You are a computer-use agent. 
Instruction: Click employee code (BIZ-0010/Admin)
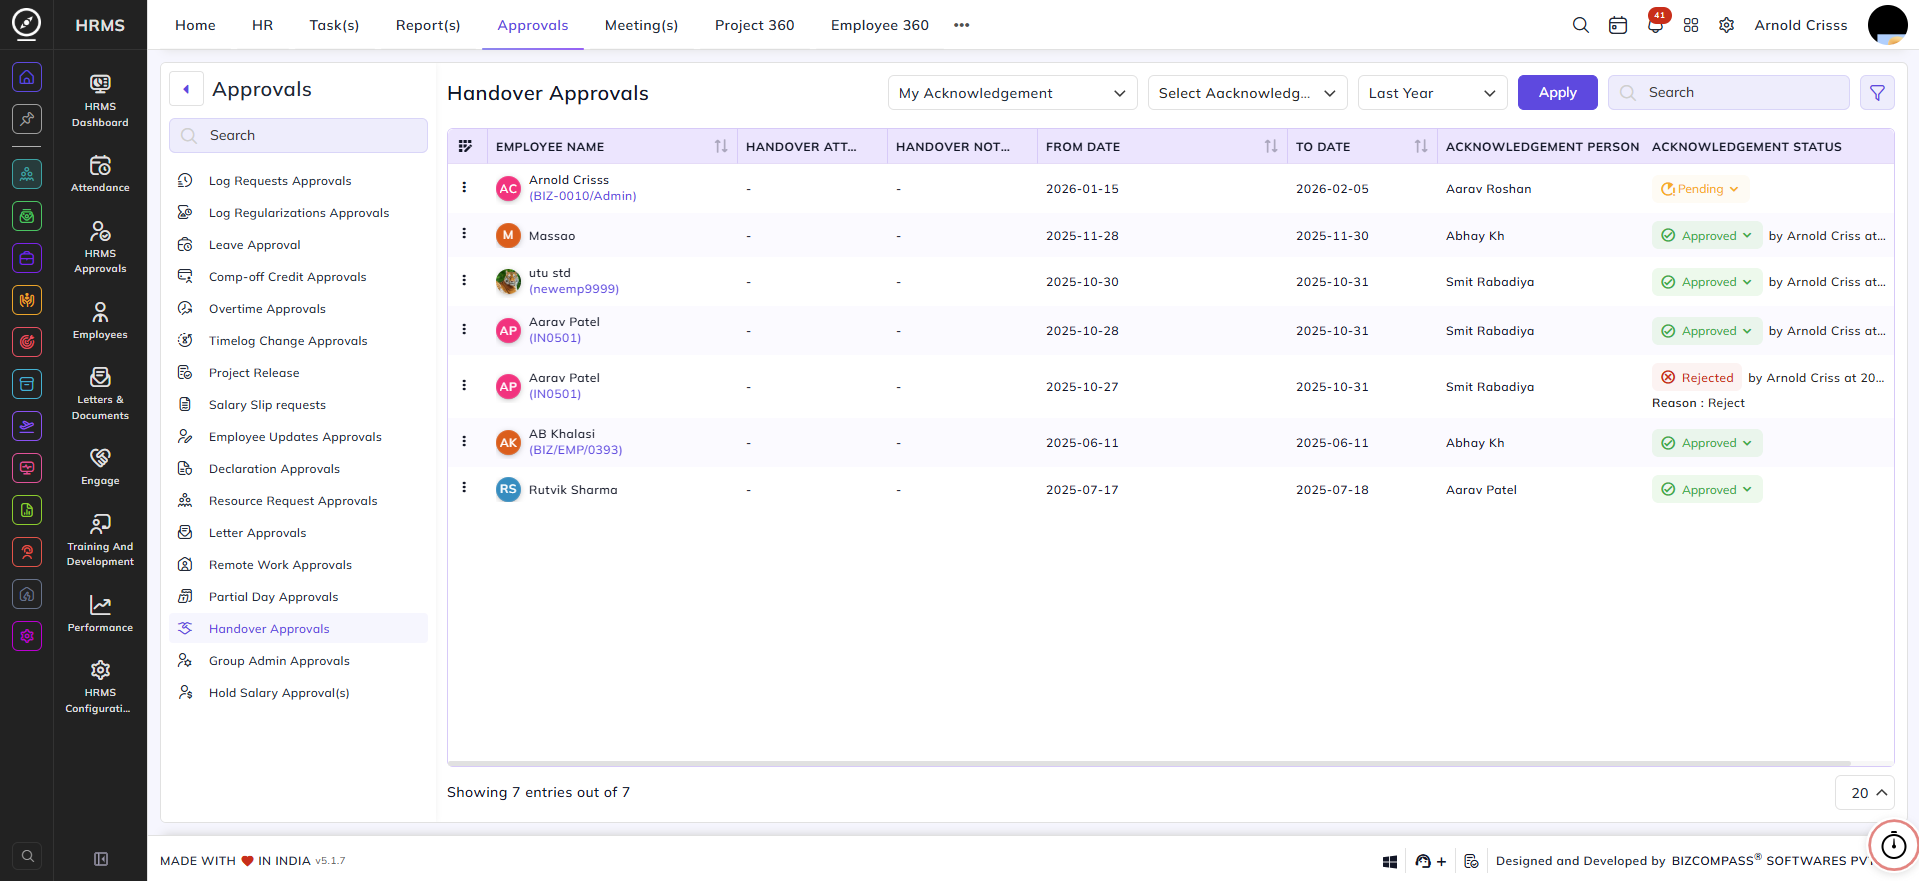(x=582, y=197)
